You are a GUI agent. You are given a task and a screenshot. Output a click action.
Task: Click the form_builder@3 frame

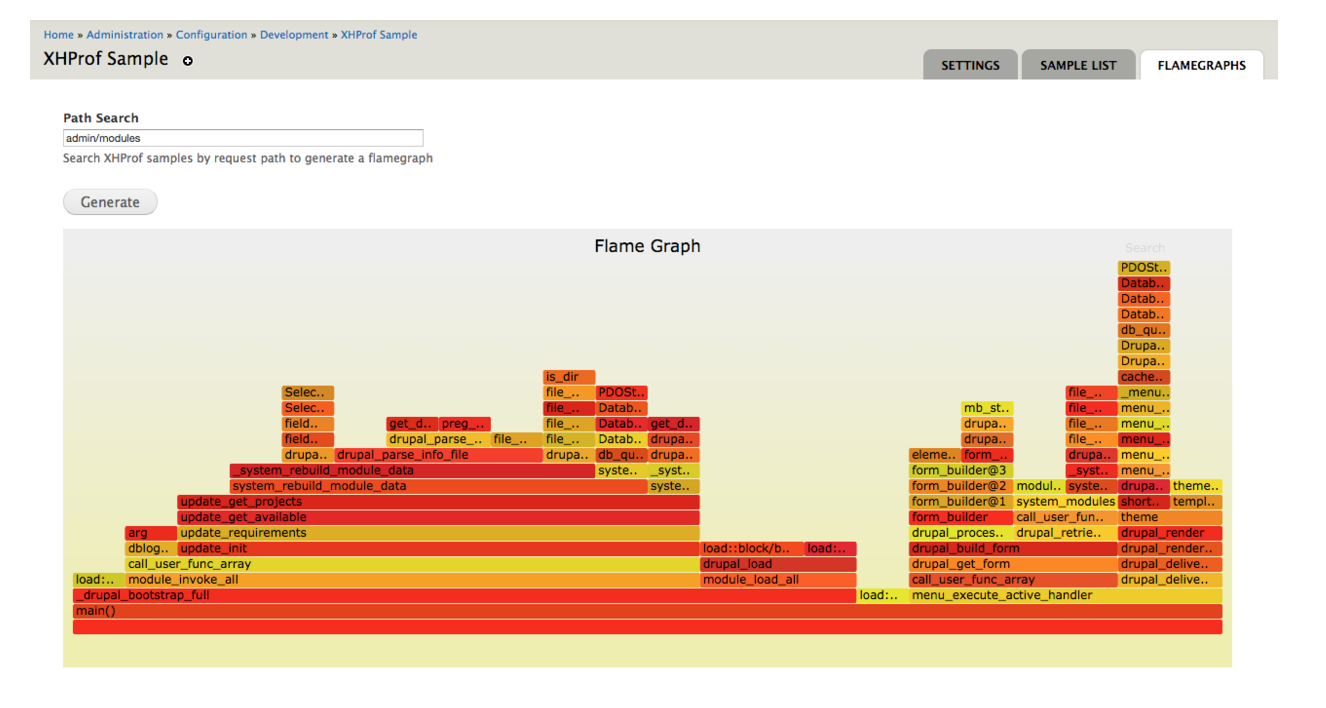tap(961, 471)
